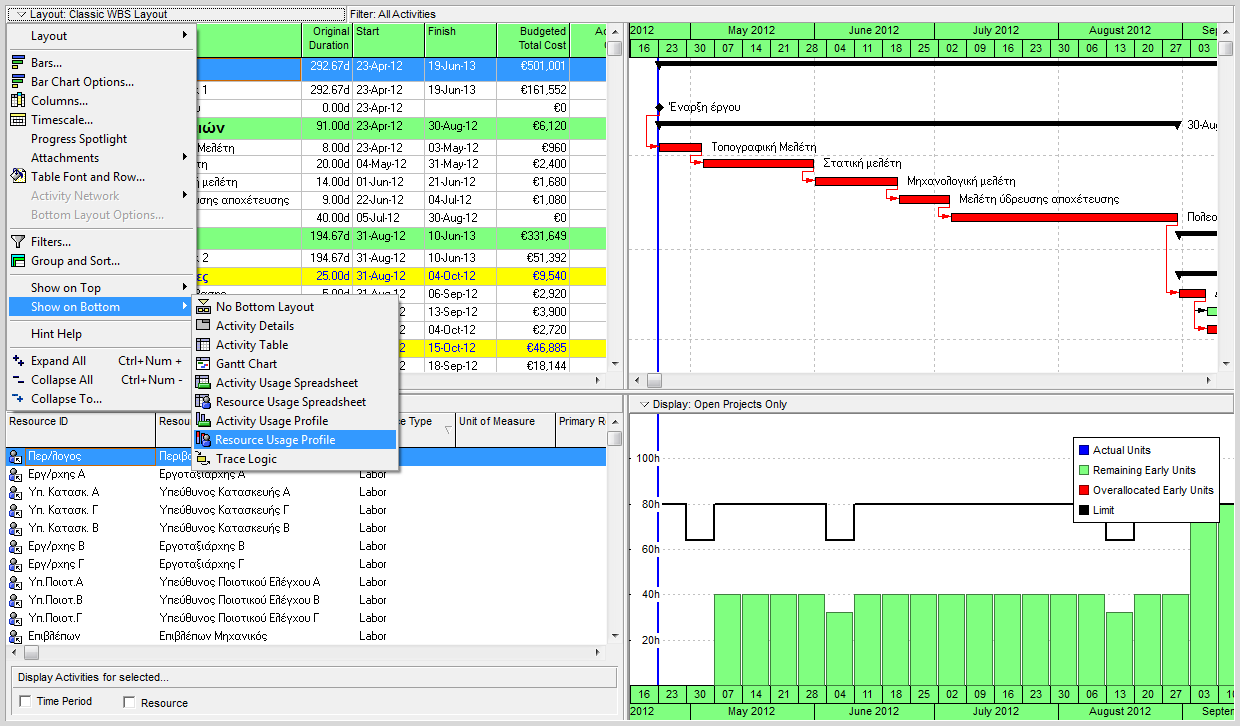Show Gantt Chart on the bottom
Viewport: 1240px width, 726px height.
pyautogui.click(x=296, y=364)
